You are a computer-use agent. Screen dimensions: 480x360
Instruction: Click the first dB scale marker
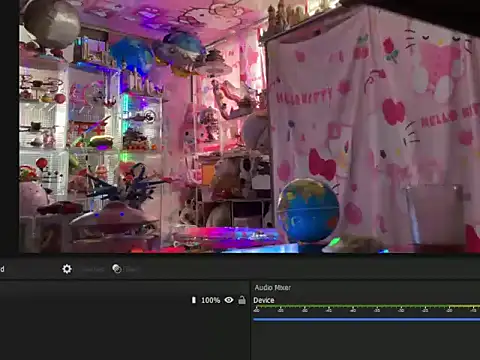pos(256,310)
